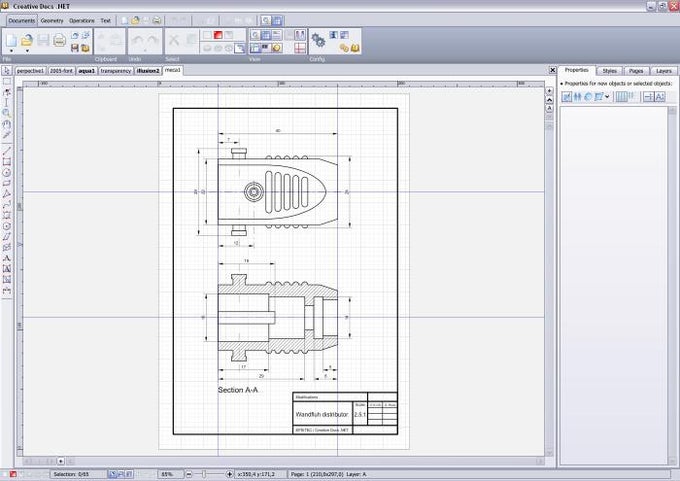This screenshot has width=680, height=481.
Task: Click the text properties icon in panel
Action: 660,97
